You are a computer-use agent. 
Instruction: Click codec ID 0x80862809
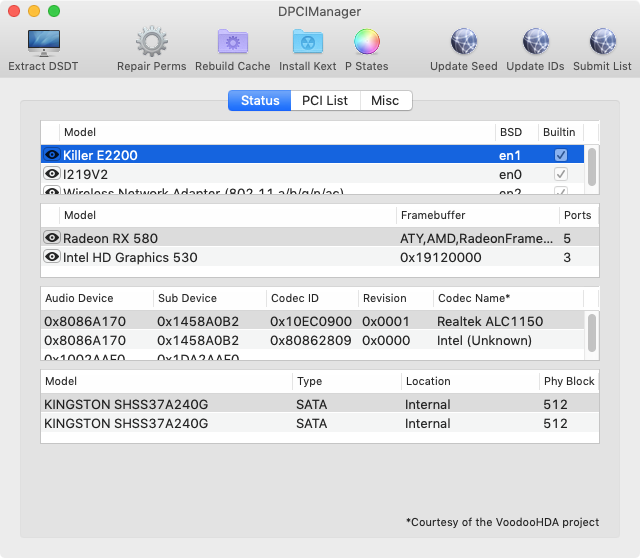point(311,340)
